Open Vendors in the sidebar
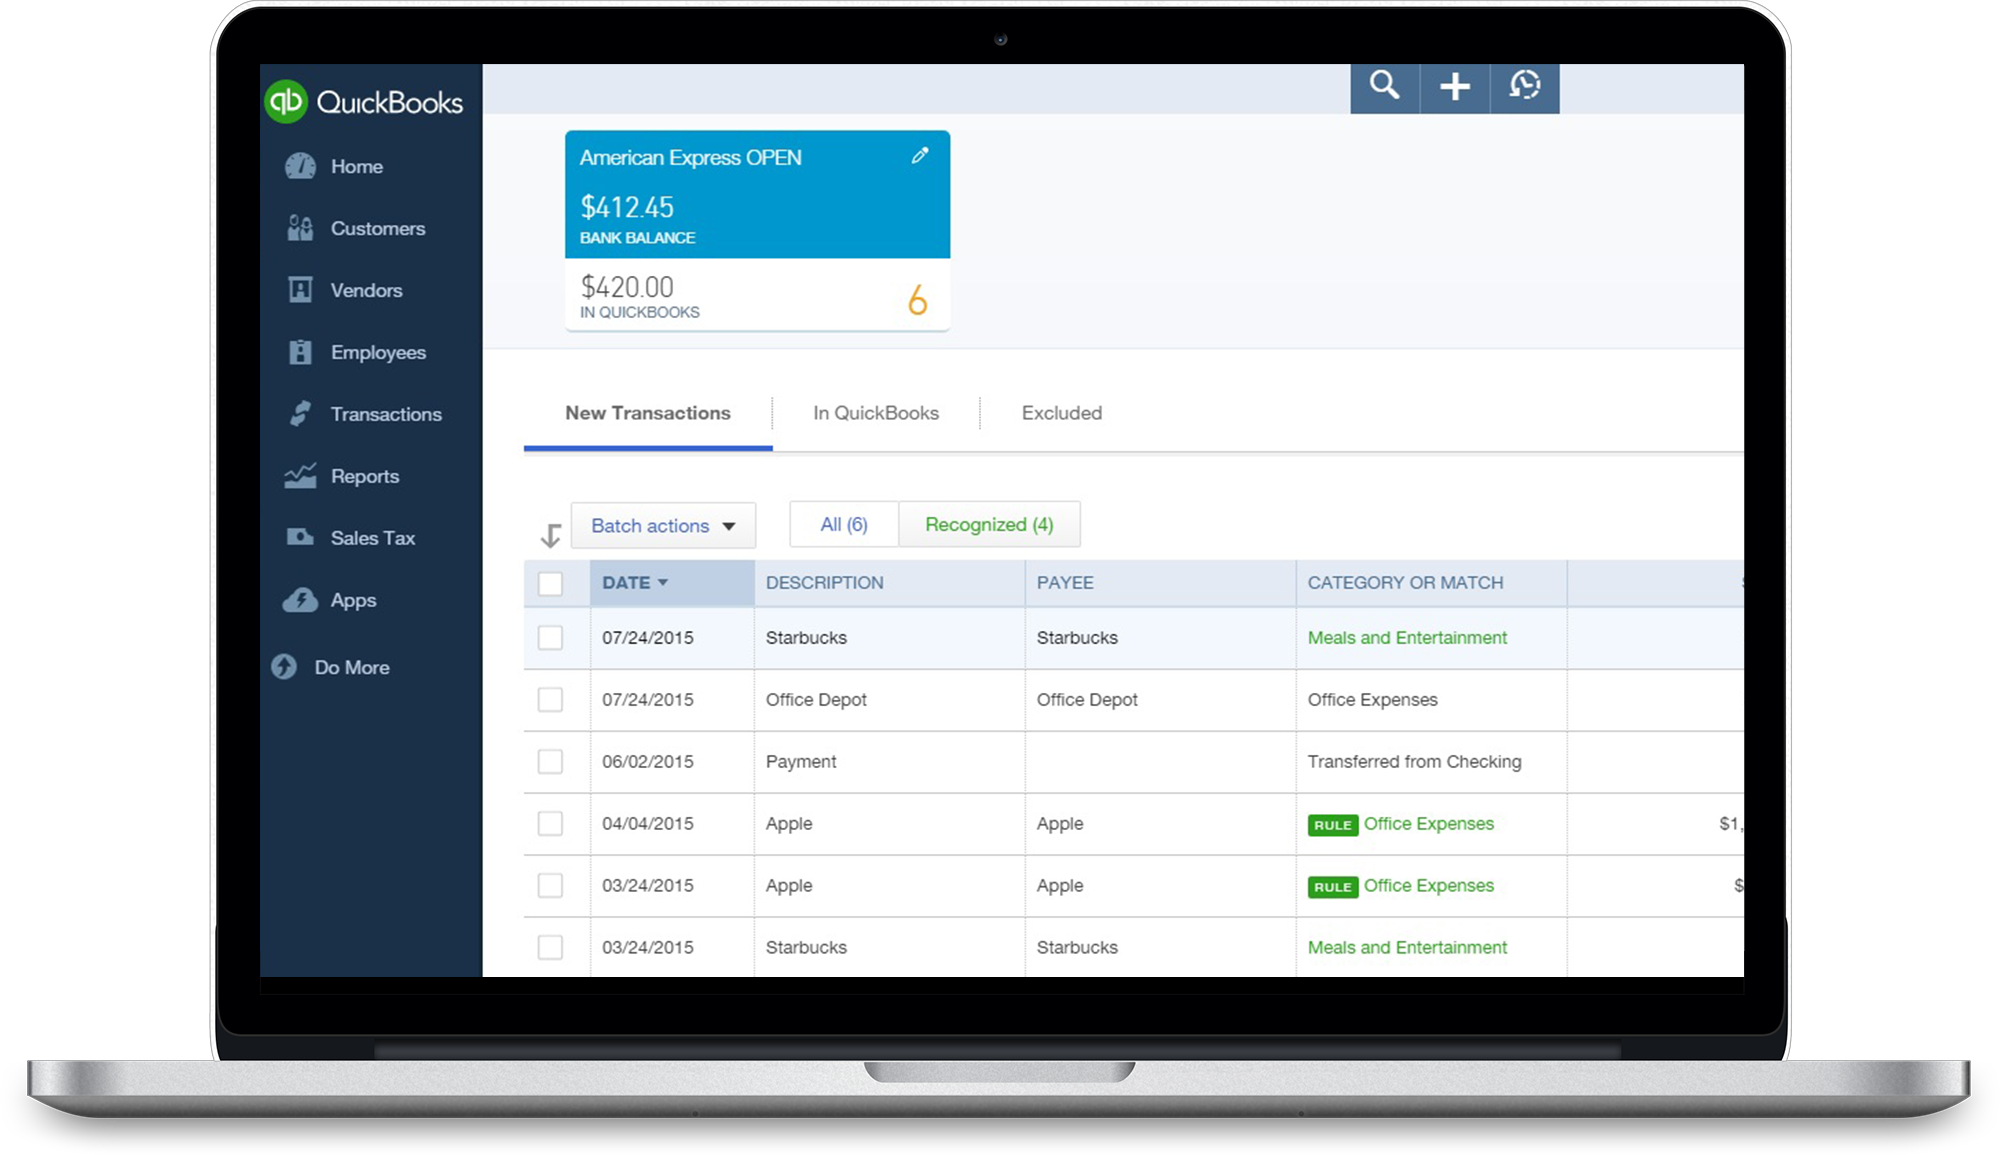The width and height of the screenshot is (2000, 1155). point(367,291)
